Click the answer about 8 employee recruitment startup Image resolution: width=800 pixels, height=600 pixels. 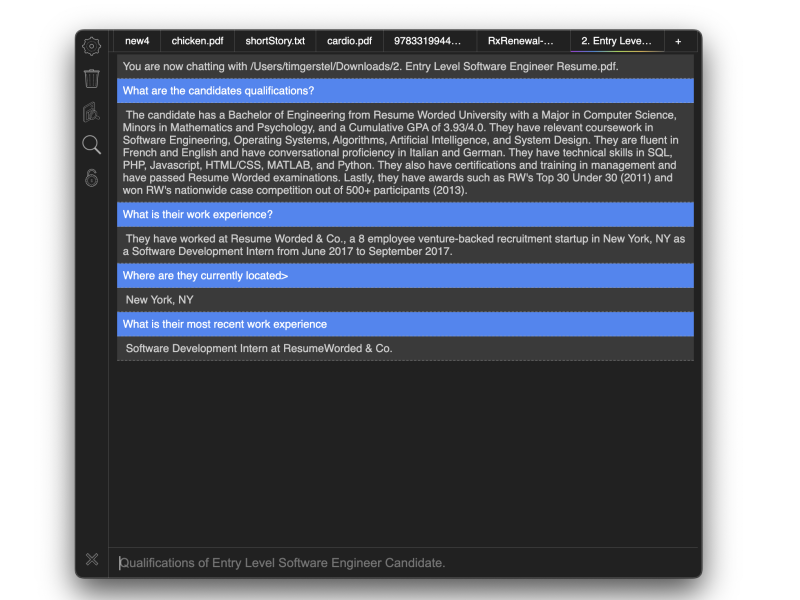[405, 245]
